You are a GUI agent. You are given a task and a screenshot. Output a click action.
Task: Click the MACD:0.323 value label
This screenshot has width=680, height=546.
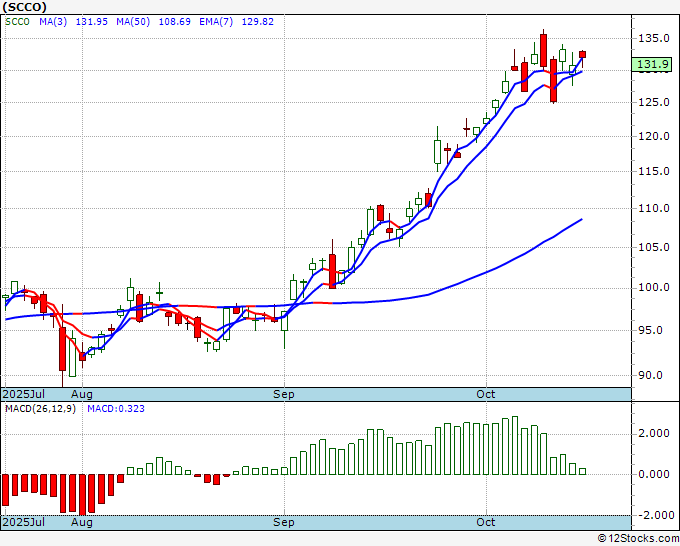[x=116, y=409]
